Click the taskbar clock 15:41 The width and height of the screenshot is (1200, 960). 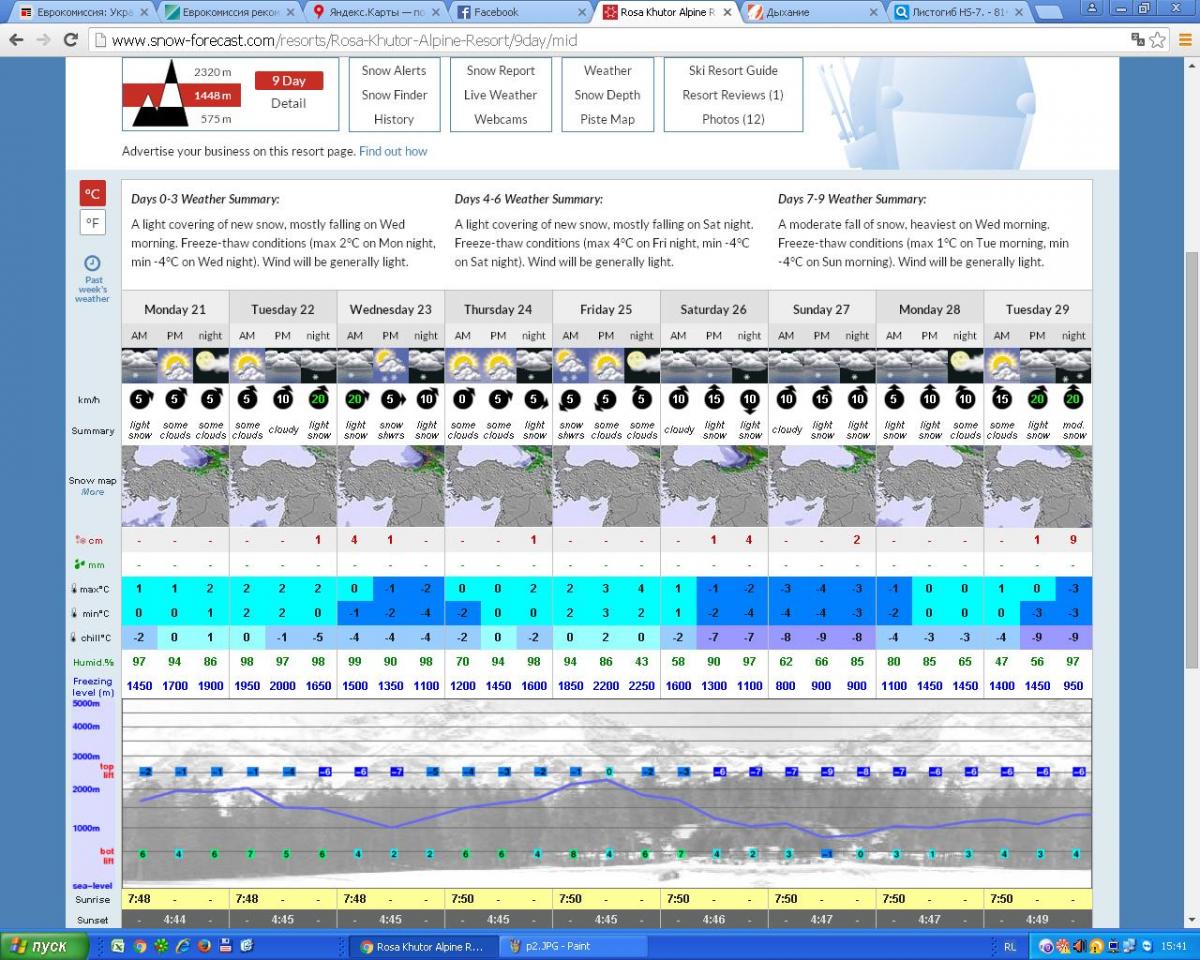click(1175, 946)
